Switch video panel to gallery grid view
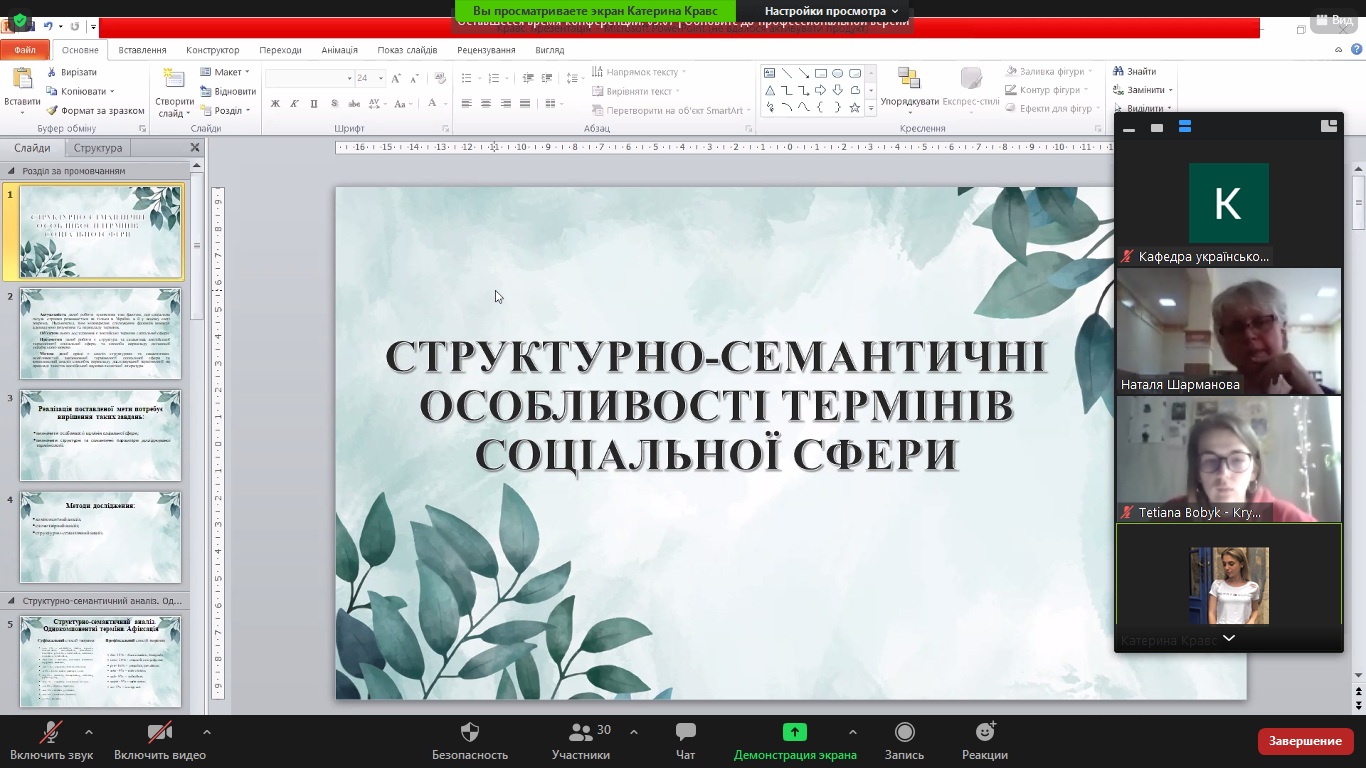The height and width of the screenshot is (768, 1366). tap(1185, 127)
